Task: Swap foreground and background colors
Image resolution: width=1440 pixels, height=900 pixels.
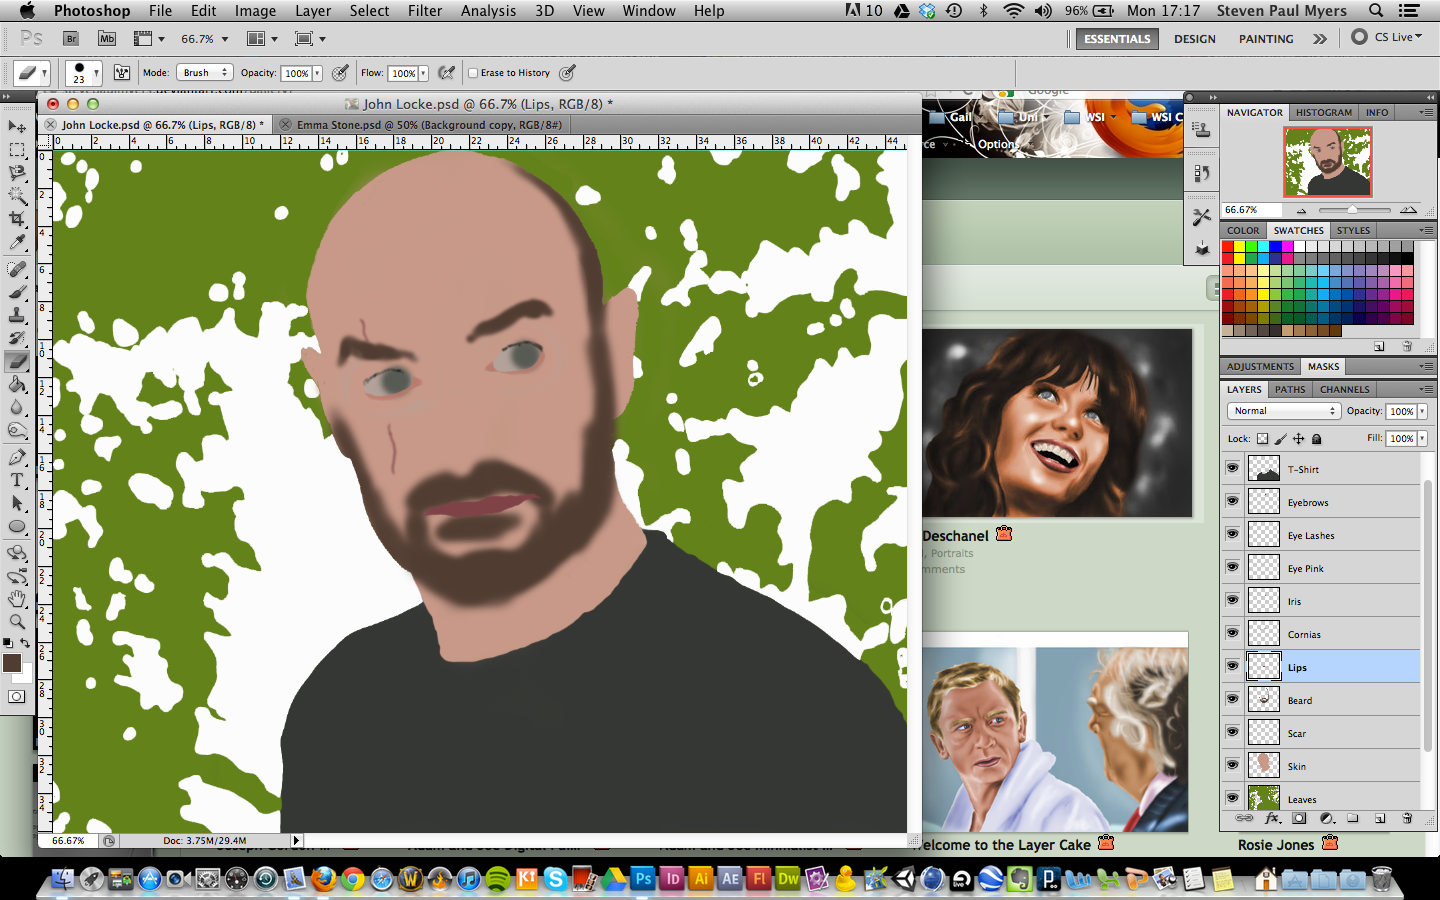Action: point(26,643)
